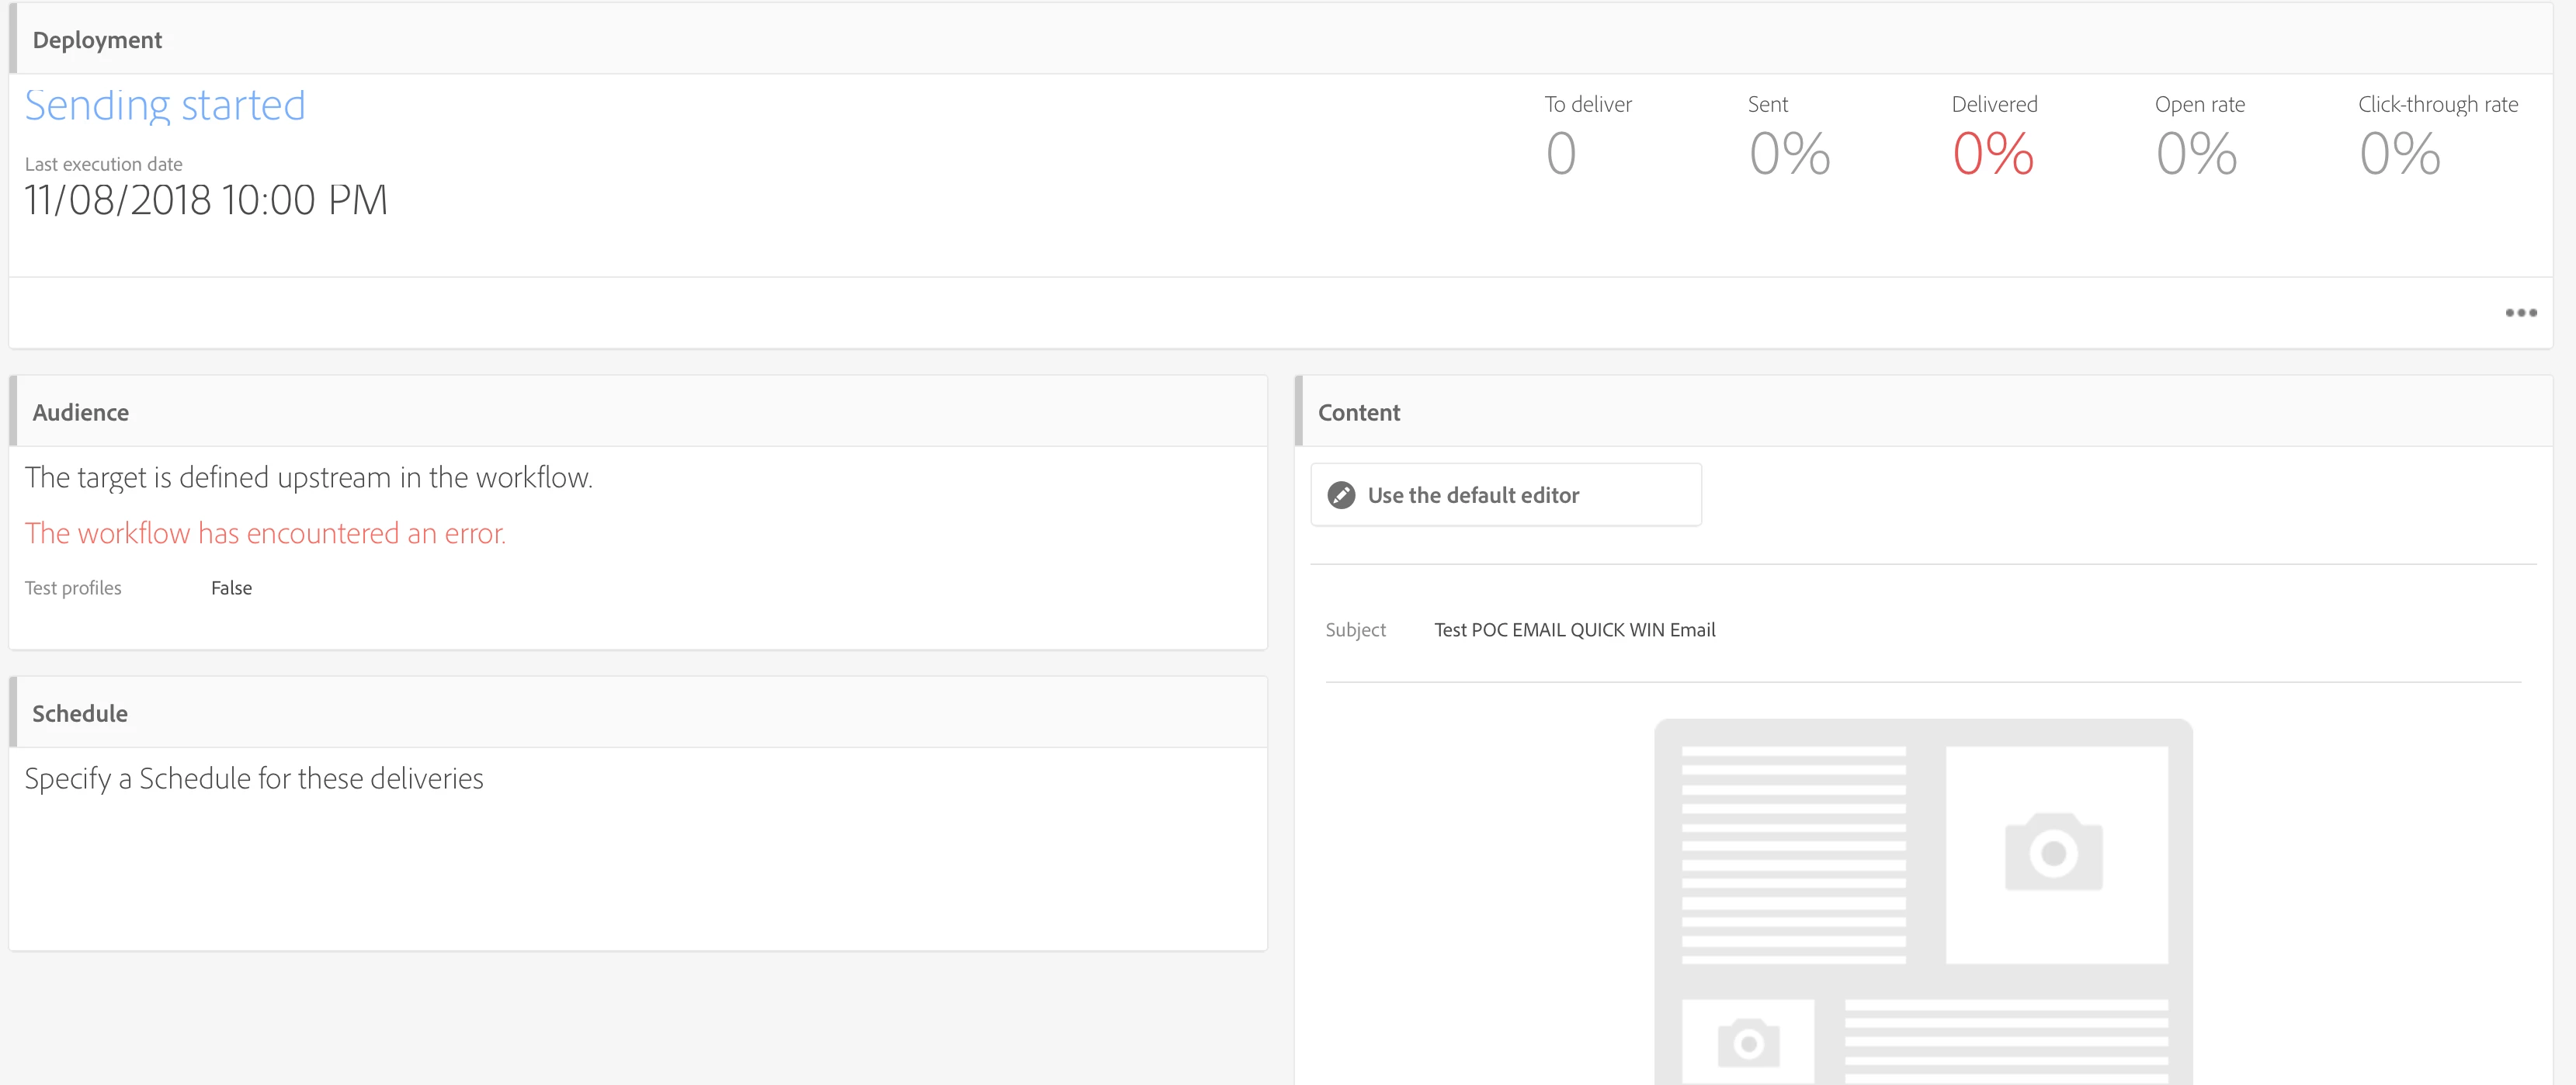
Task: Click the target defined upstream text
Action: coord(308,477)
